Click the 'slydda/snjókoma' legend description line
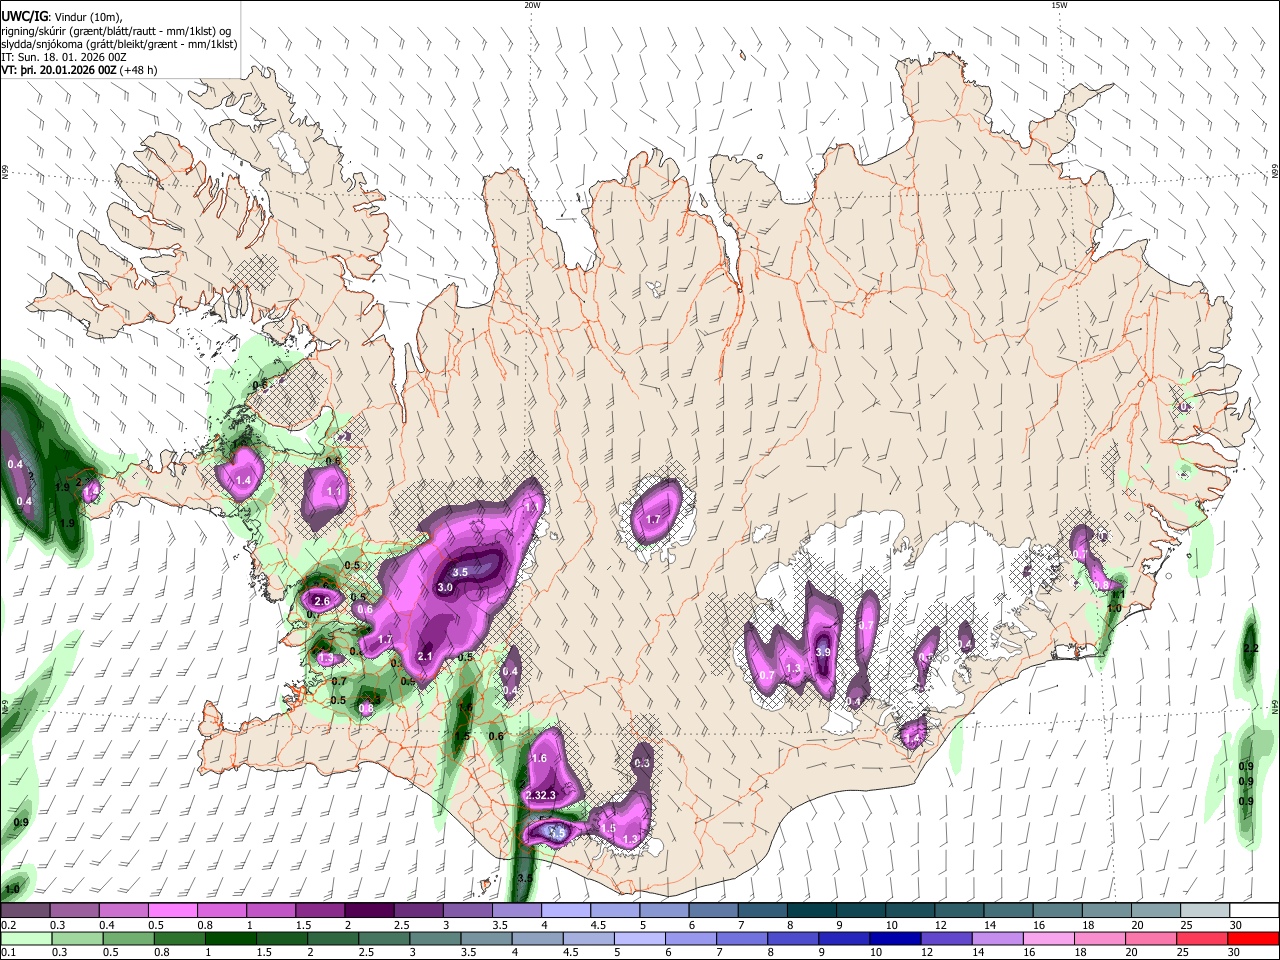Viewport: 1280px width, 960px height. pyautogui.click(x=119, y=44)
